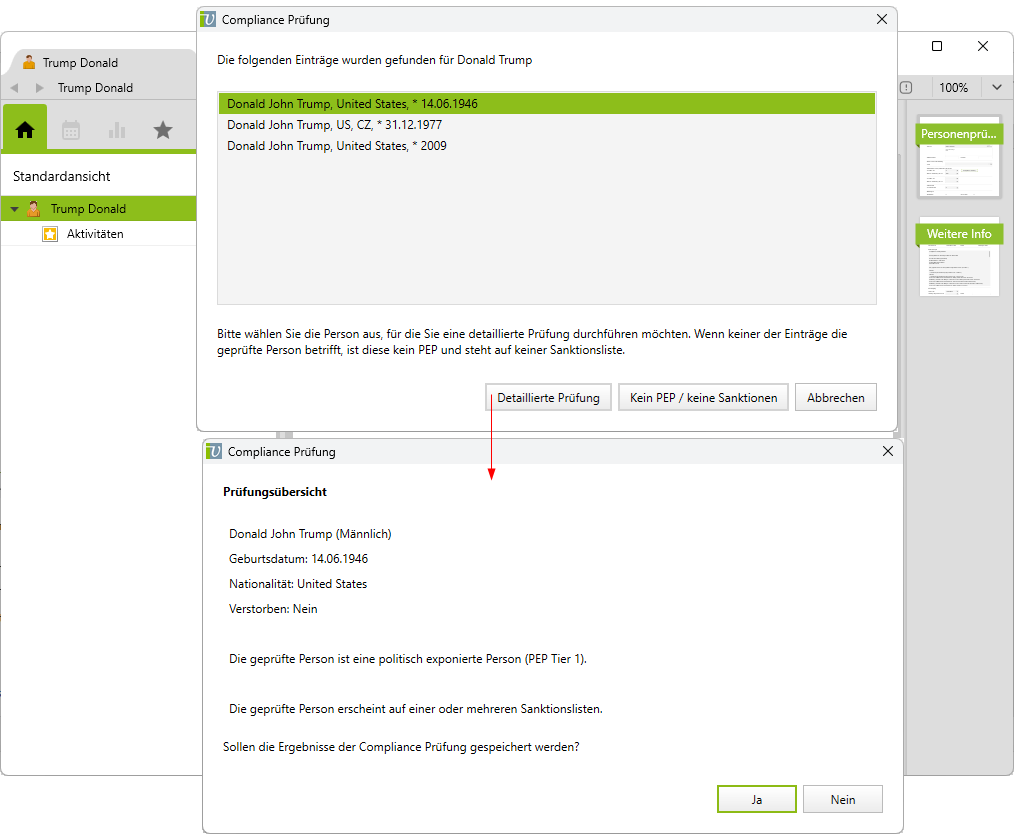The image size is (1014, 838).
Task: Click the Sanktionslisten statement
Action: (x=416, y=709)
